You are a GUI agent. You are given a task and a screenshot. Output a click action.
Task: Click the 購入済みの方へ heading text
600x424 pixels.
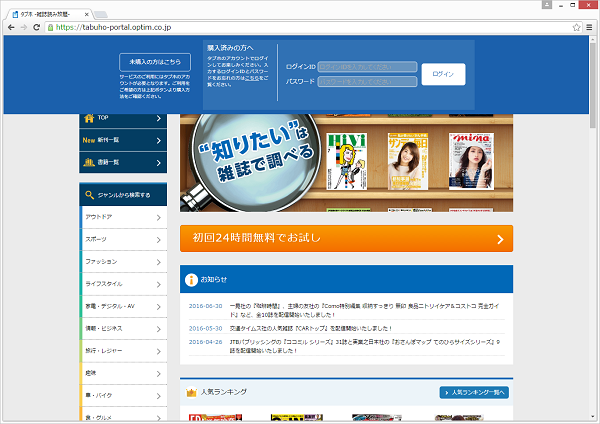[x=230, y=48]
